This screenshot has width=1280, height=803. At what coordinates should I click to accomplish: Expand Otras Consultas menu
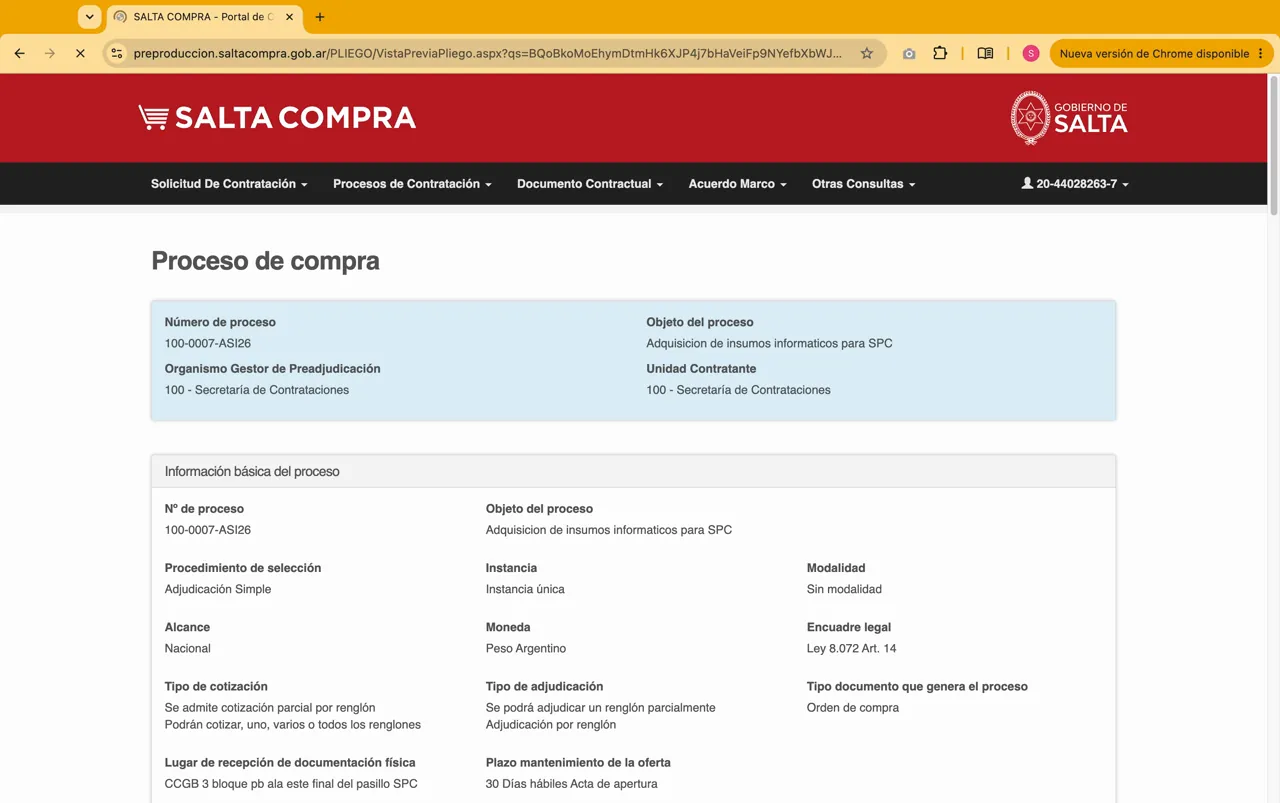tap(864, 184)
